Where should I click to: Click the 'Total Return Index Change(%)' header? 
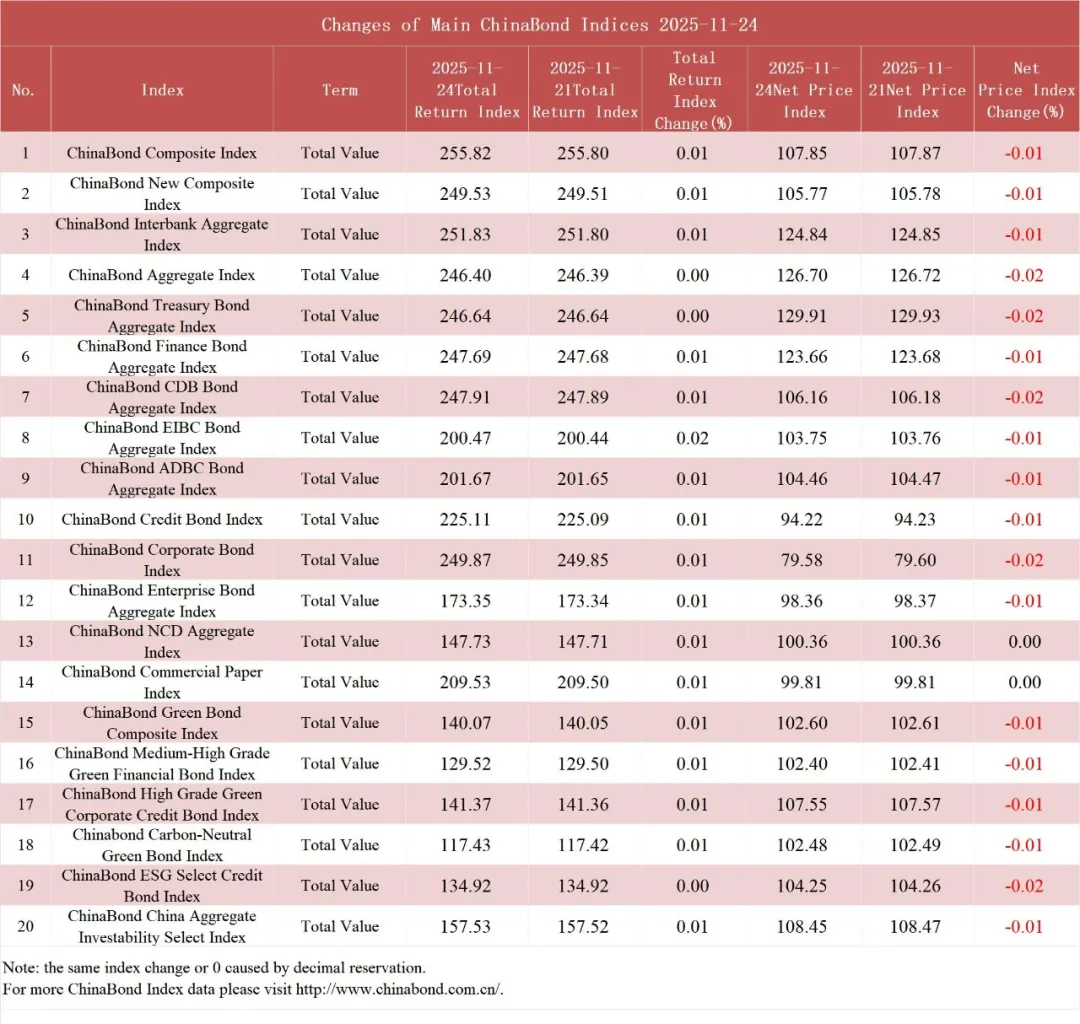tap(694, 90)
